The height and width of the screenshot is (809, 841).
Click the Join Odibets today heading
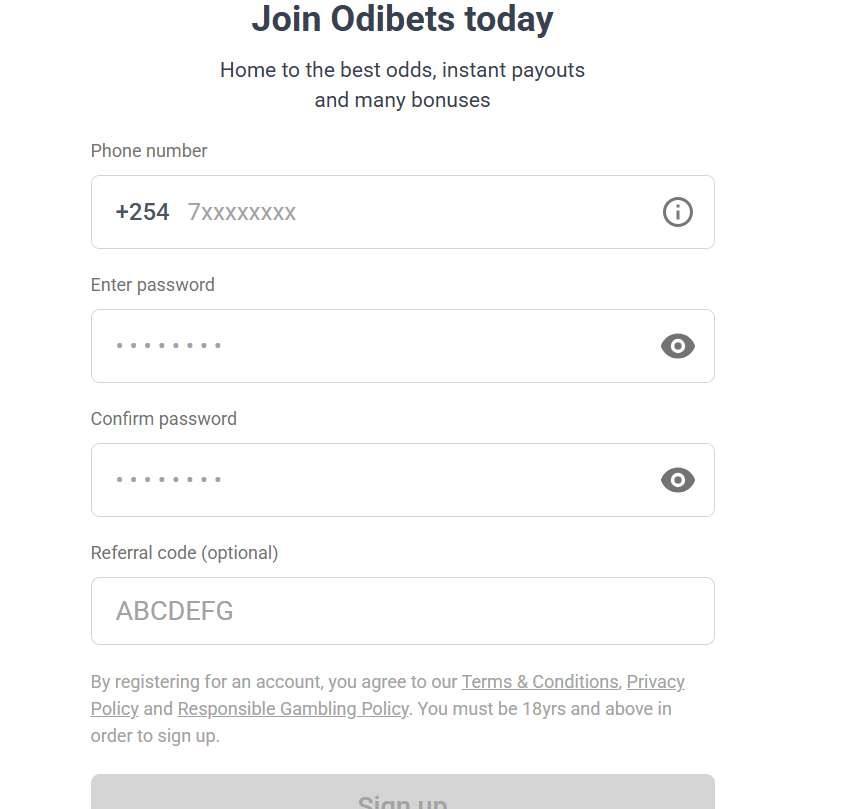(x=402, y=19)
